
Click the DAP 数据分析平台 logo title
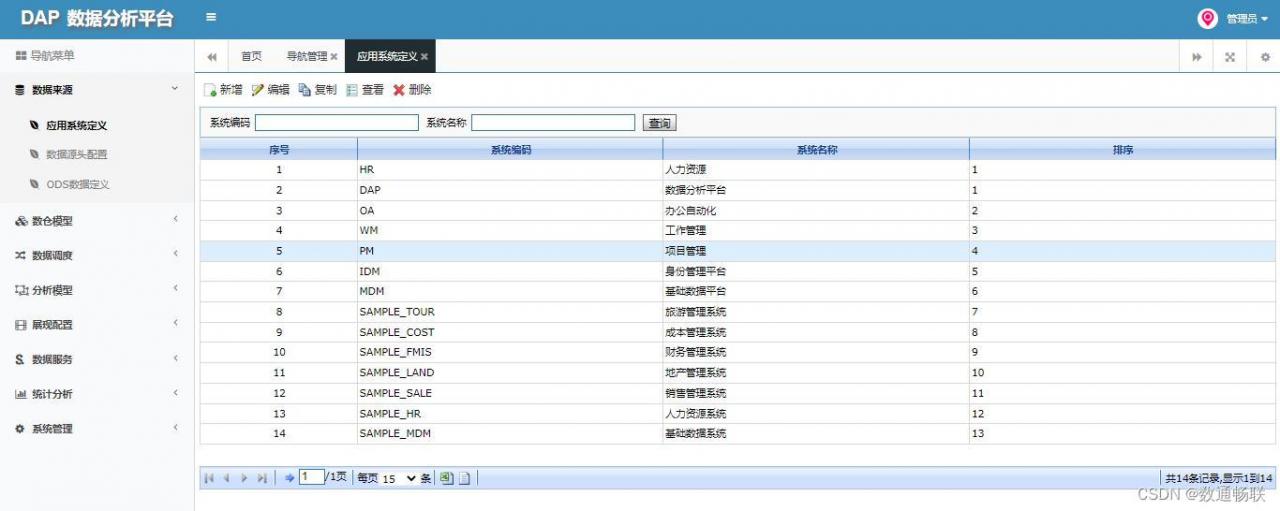pyautogui.click(x=97, y=19)
